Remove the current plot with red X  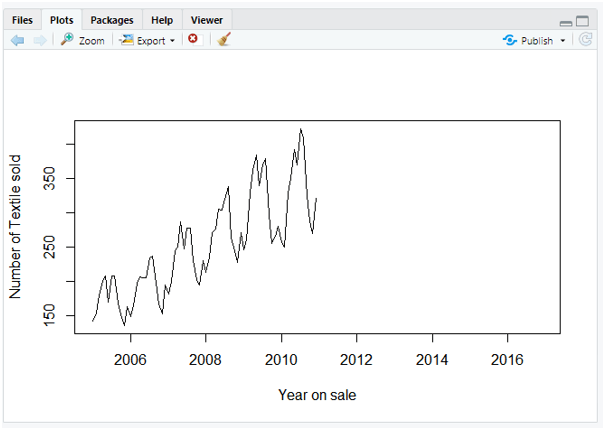193,40
